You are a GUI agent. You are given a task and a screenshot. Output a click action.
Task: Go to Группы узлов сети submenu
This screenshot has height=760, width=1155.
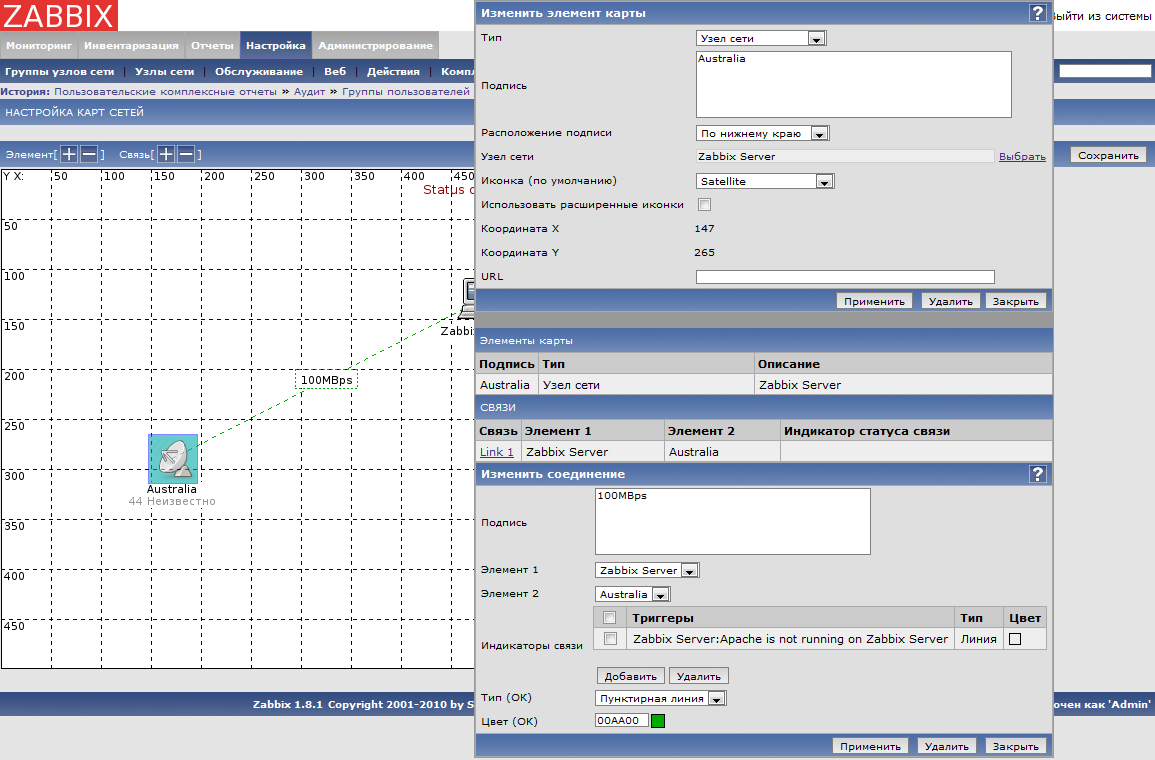(60, 71)
